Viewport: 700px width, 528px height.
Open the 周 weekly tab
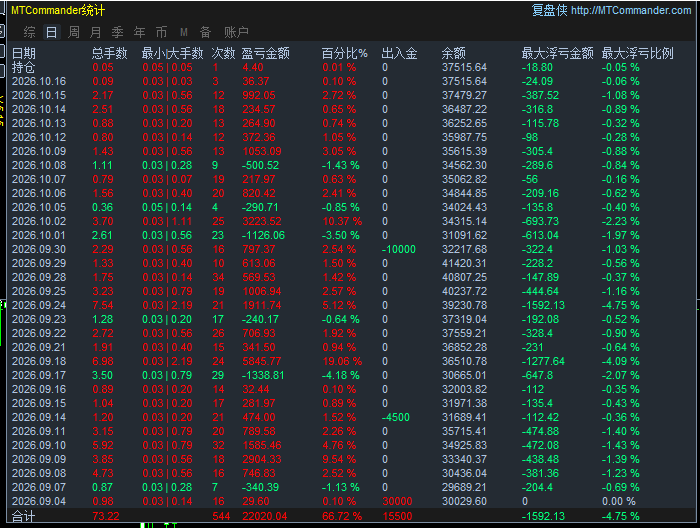click(74, 32)
